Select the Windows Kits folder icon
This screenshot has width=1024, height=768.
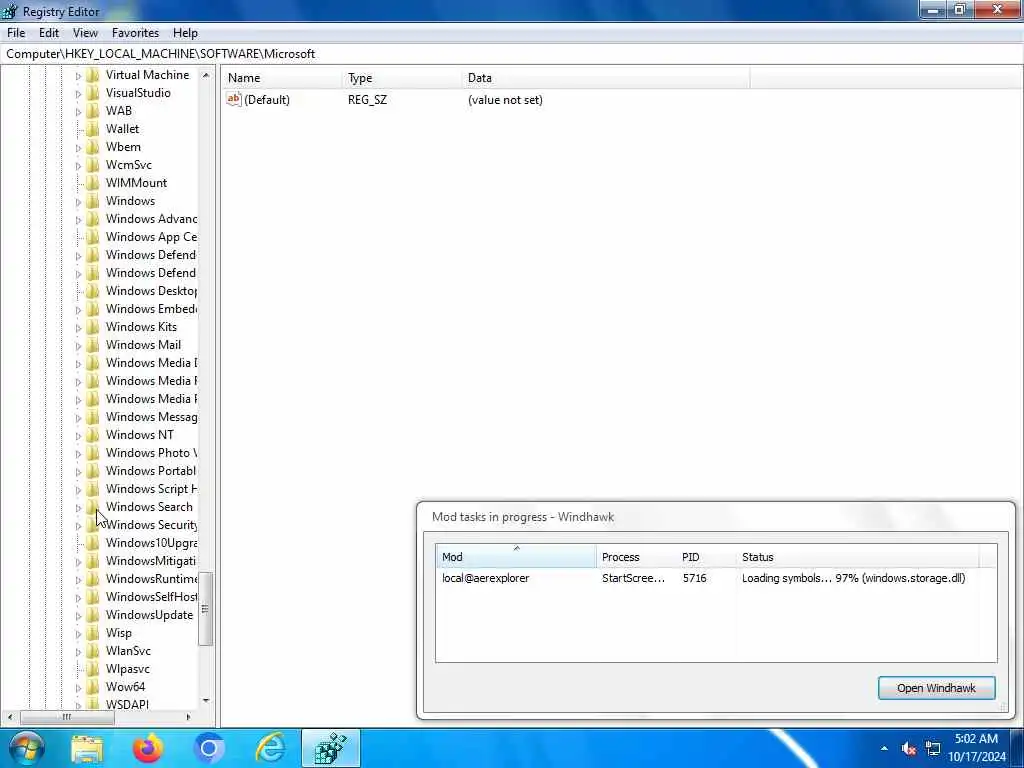point(93,327)
